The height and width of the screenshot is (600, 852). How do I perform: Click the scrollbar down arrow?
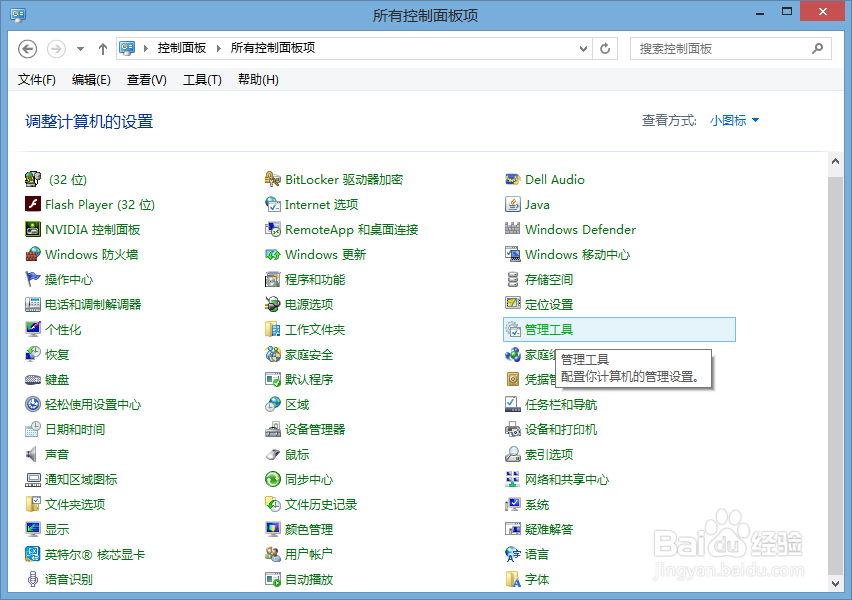pos(835,584)
